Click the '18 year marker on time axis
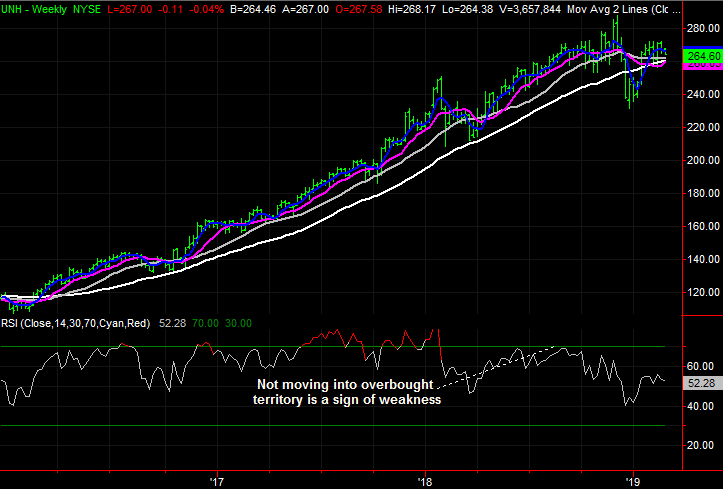This screenshot has width=723, height=489. pyautogui.click(x=425, y=482)
